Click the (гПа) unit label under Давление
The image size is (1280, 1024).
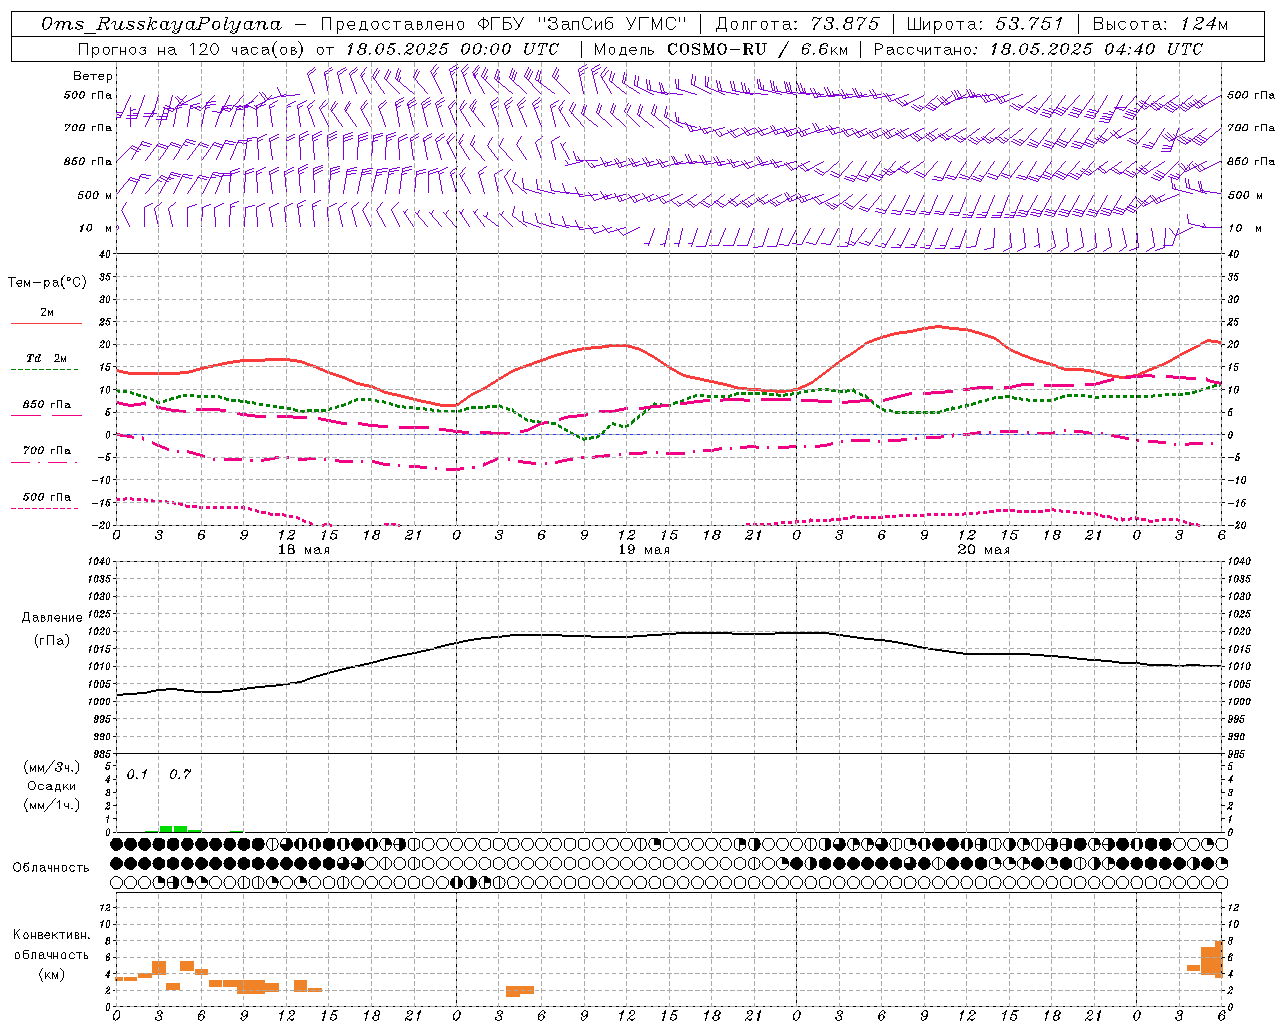point(52,641)
